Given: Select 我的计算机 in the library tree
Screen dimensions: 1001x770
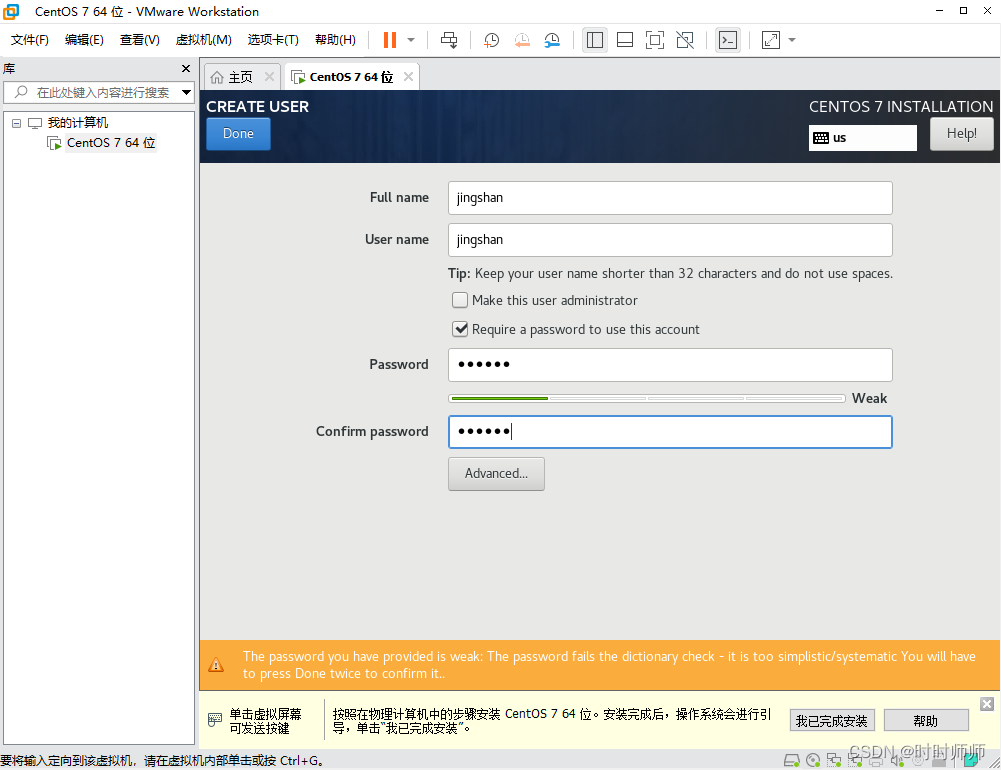Looking at the screenshot, I should (78, 123).
